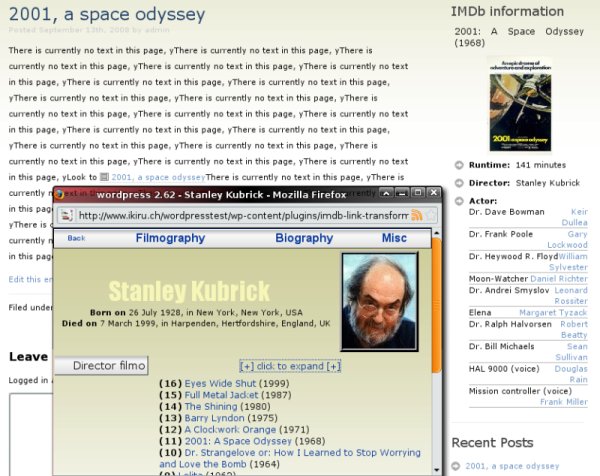Image resolution: width=600 pixels, height=476 pixels.
Task: Open Full Metal Jacket (1987) link
Action: 221,395
